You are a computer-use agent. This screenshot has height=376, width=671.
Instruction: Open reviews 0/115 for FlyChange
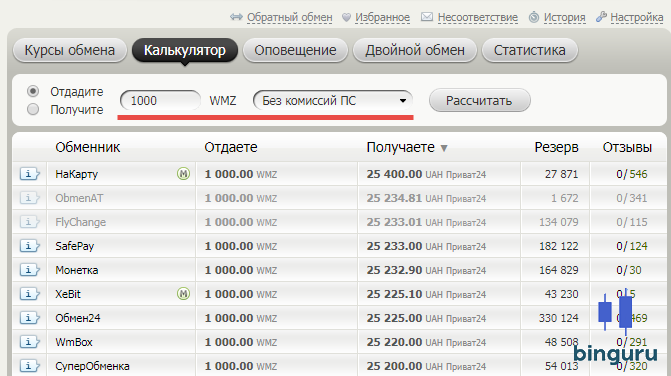click(632, 222)
